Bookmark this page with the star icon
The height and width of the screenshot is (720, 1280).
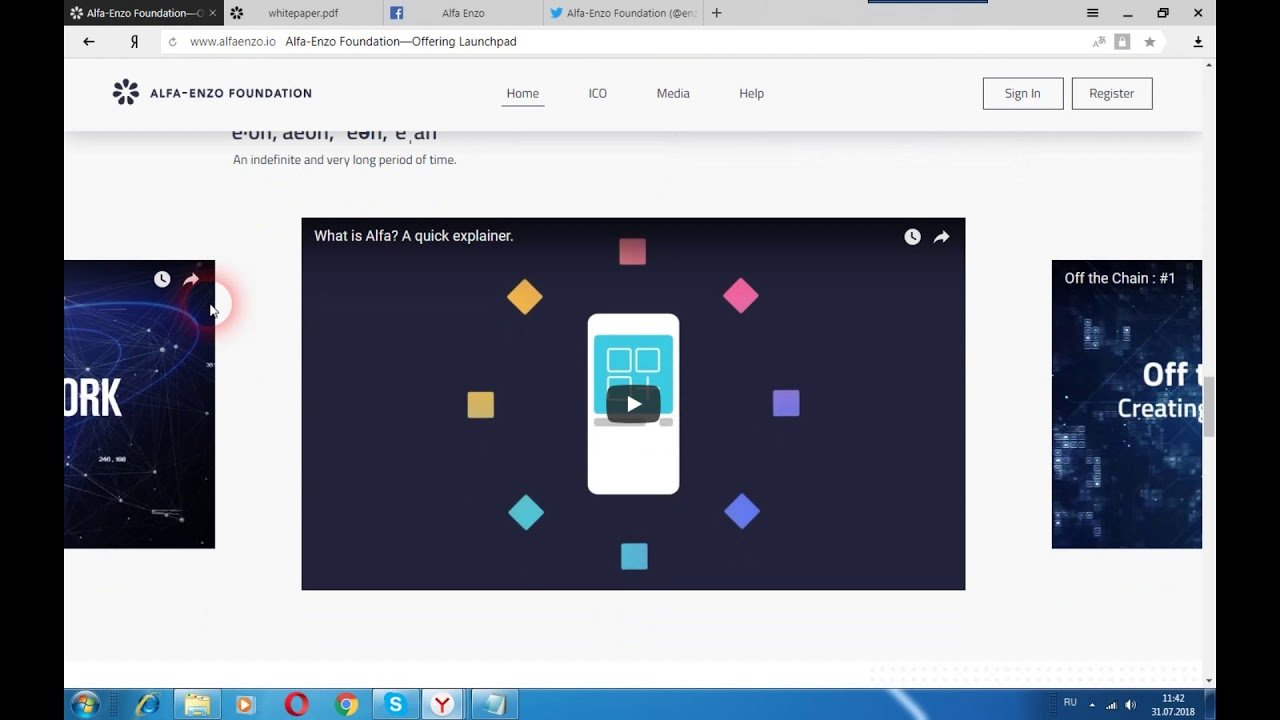(1150, 42)
